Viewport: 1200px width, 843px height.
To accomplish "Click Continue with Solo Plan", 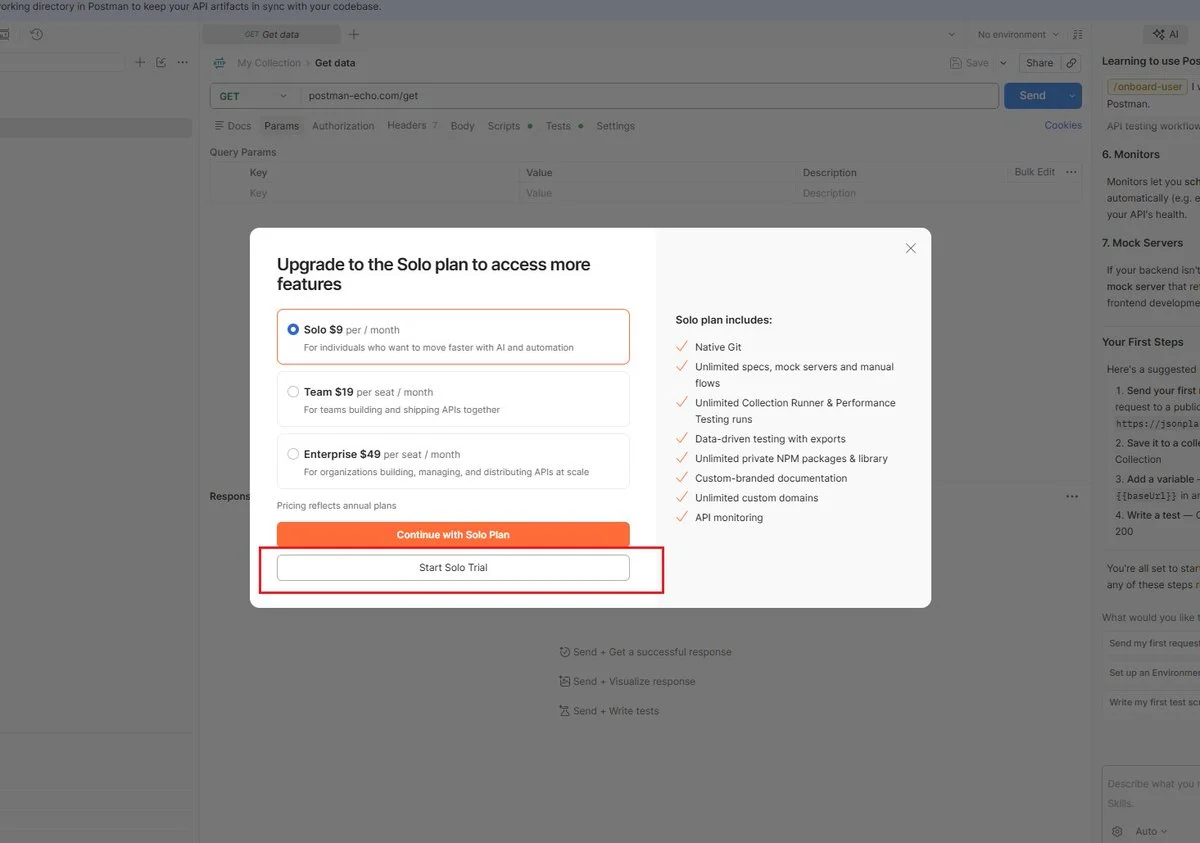I will 453,535.
